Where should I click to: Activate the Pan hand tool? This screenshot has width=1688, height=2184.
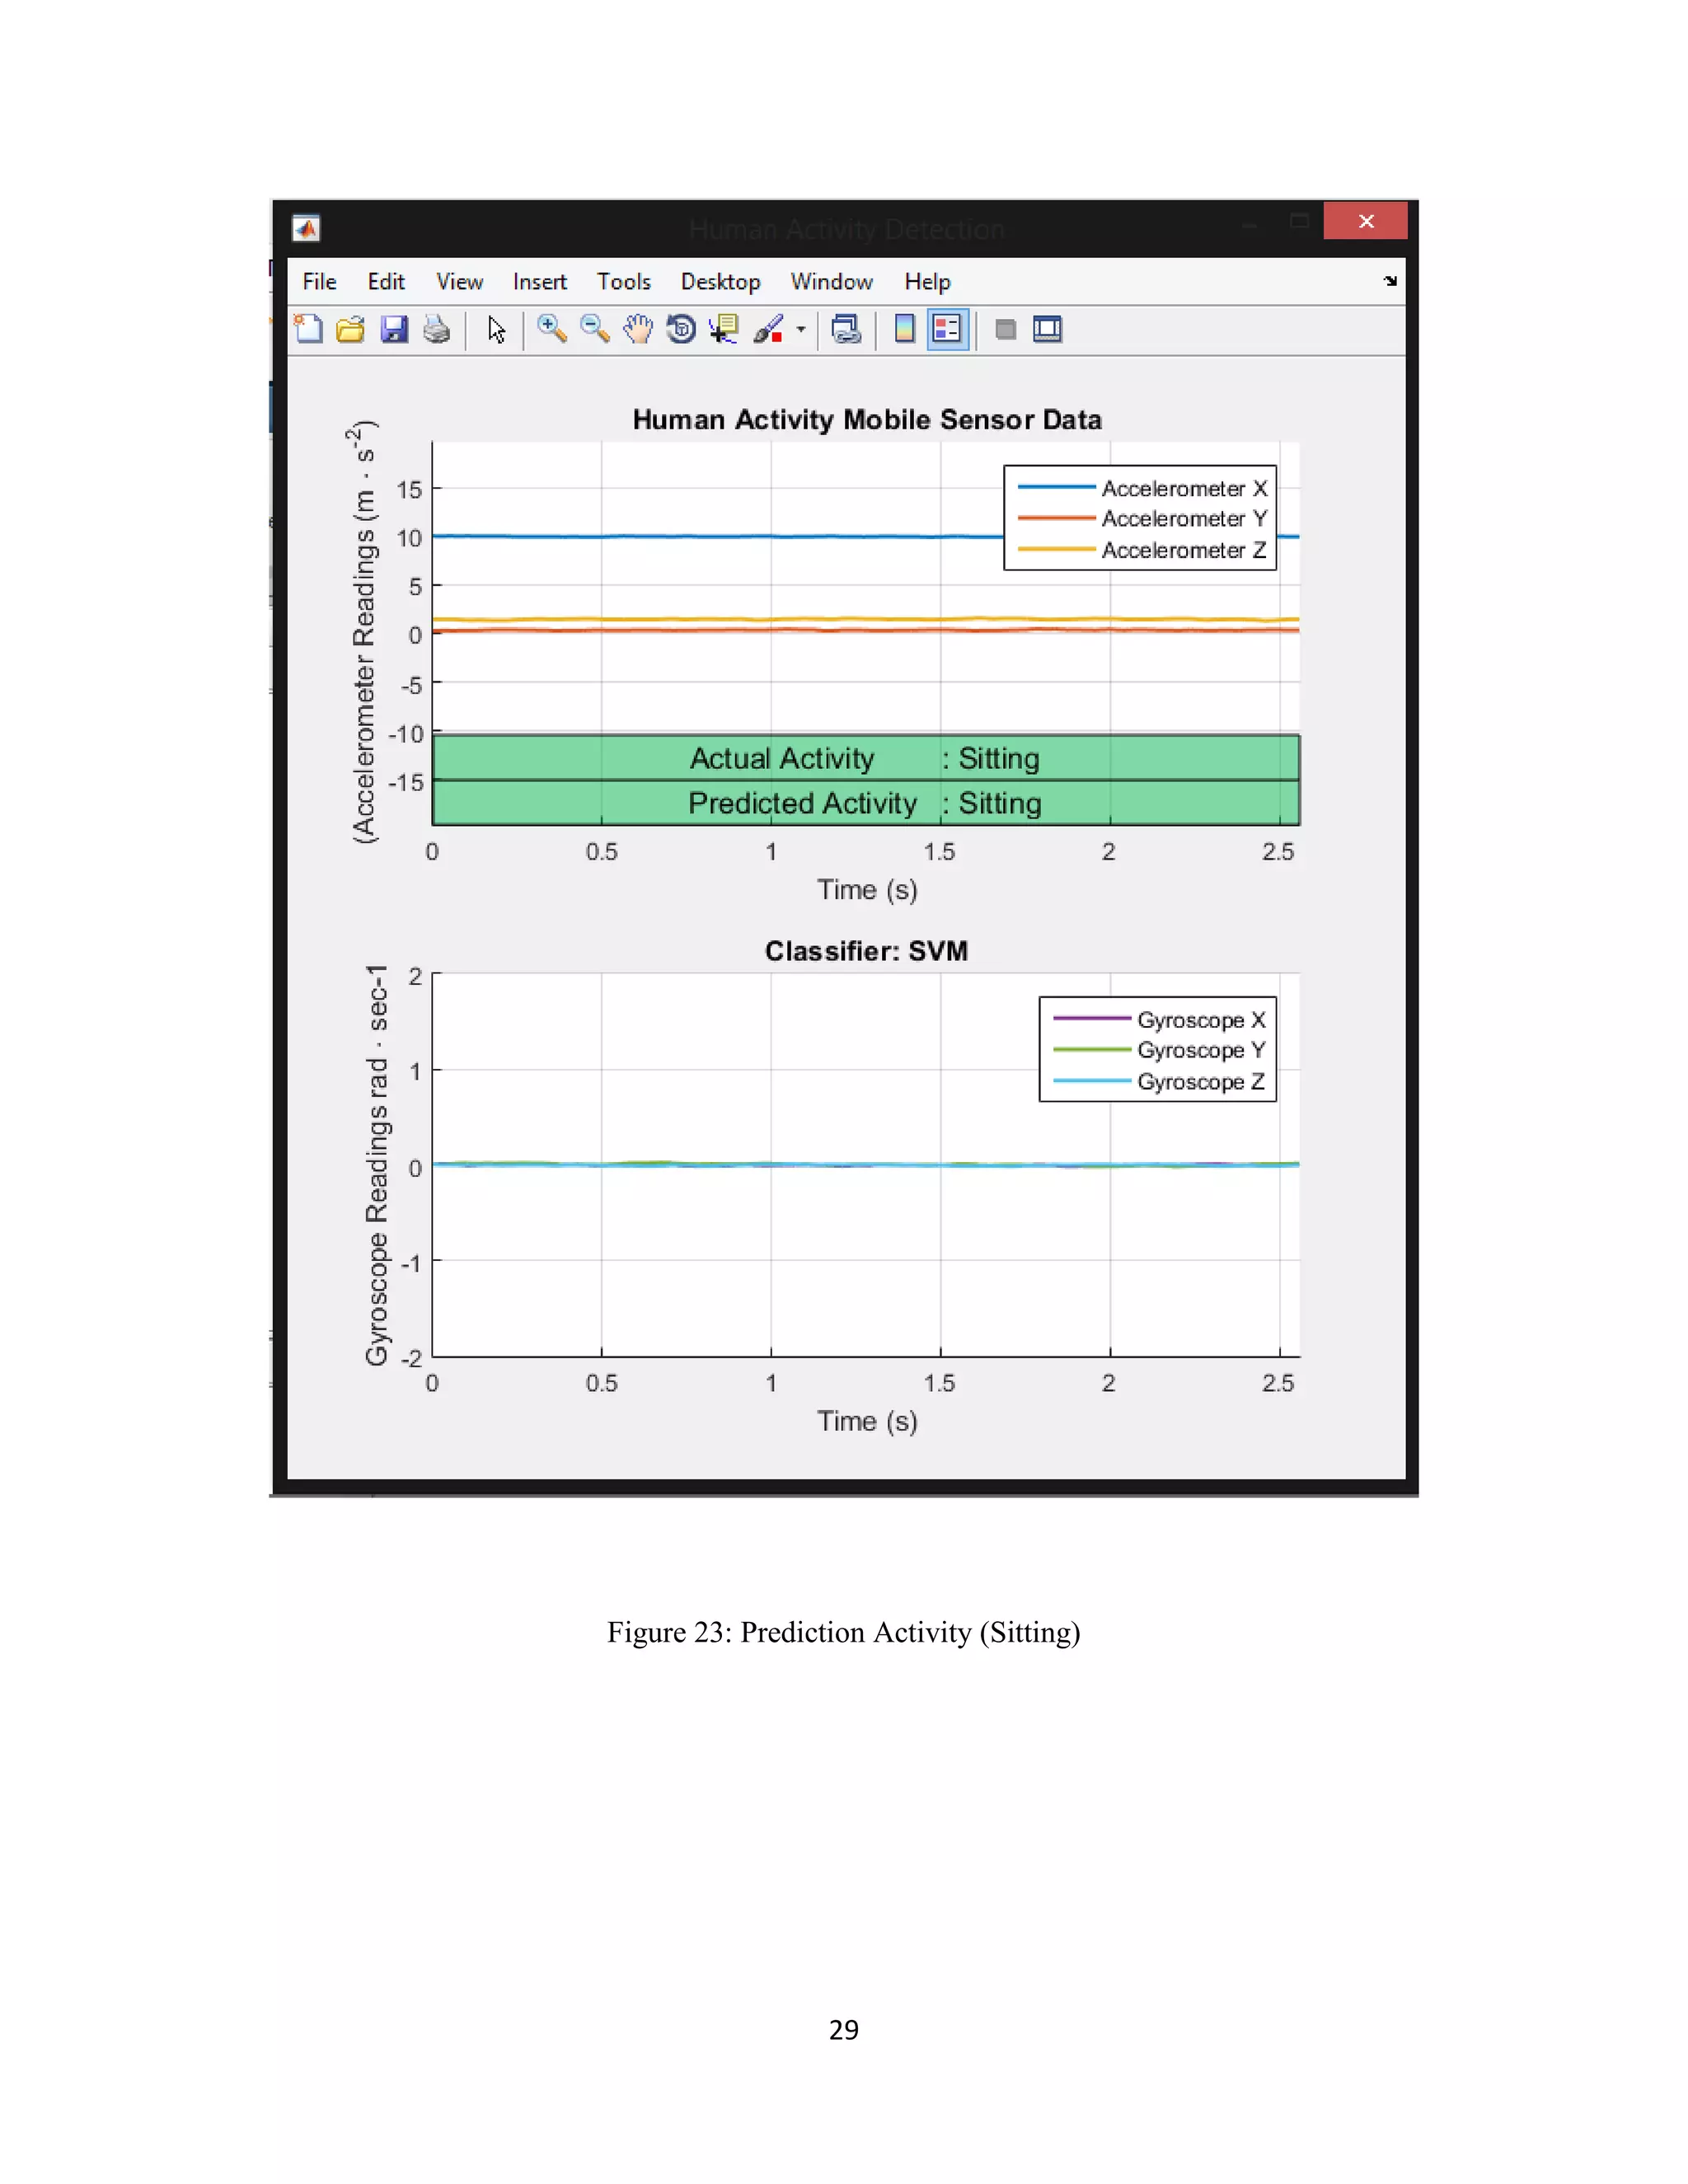coord(638,329)
